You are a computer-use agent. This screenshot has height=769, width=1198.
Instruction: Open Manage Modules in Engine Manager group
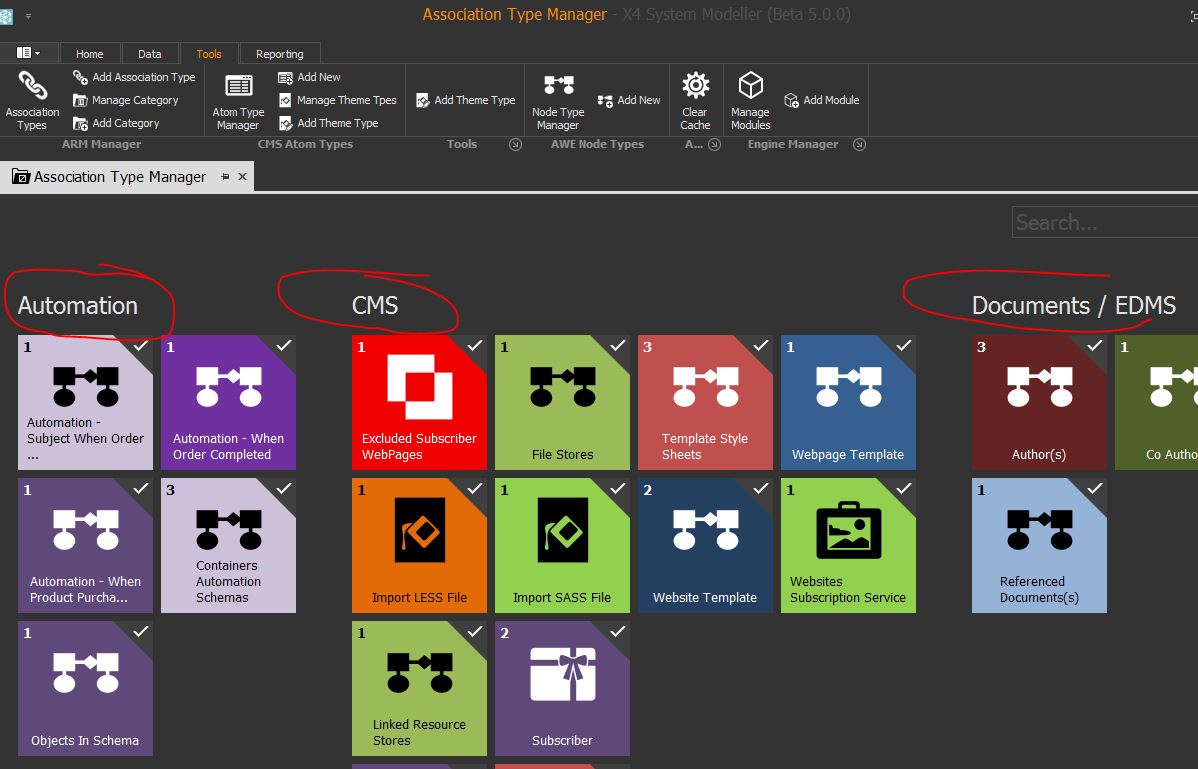point(750,100)
